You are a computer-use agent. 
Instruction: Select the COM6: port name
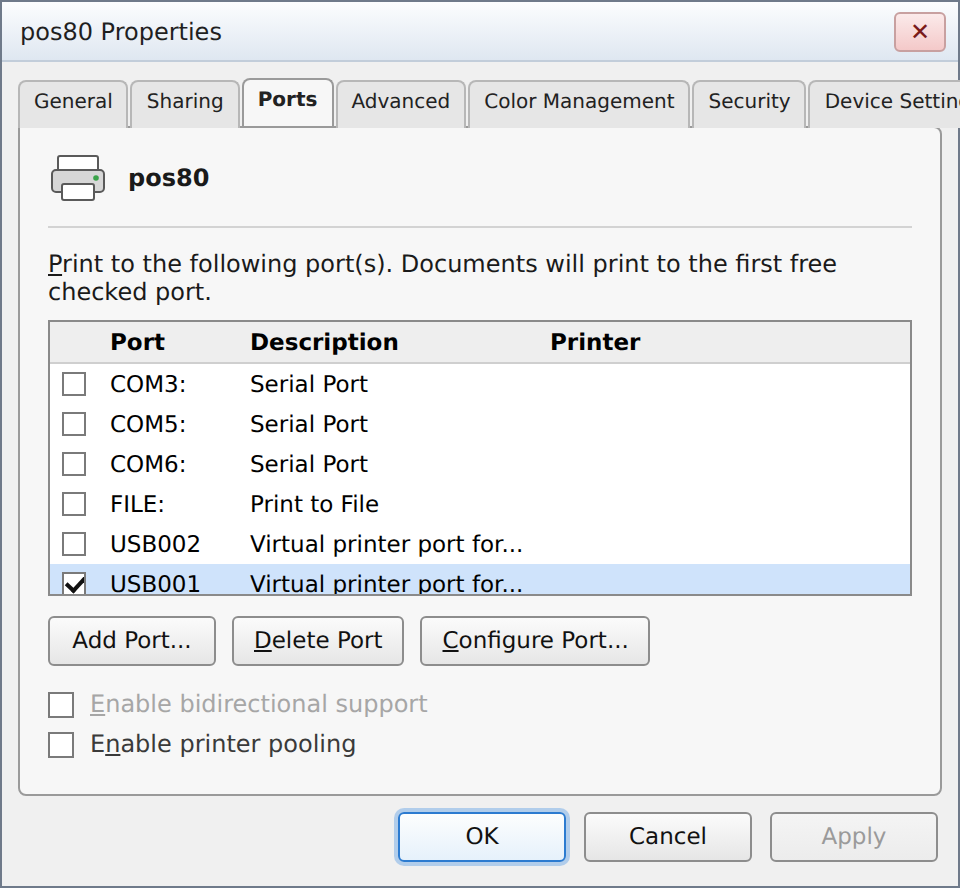pos(148,464)
